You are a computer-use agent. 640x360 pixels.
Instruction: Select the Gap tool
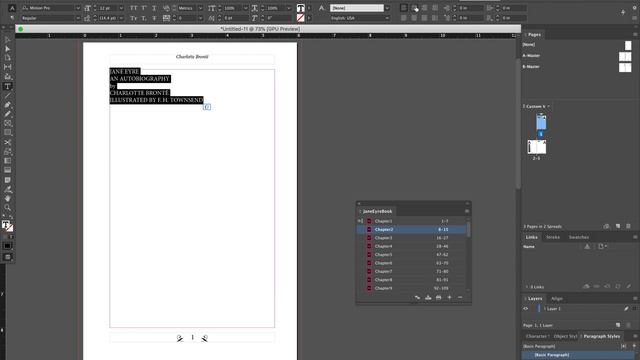tap(7, 67)
